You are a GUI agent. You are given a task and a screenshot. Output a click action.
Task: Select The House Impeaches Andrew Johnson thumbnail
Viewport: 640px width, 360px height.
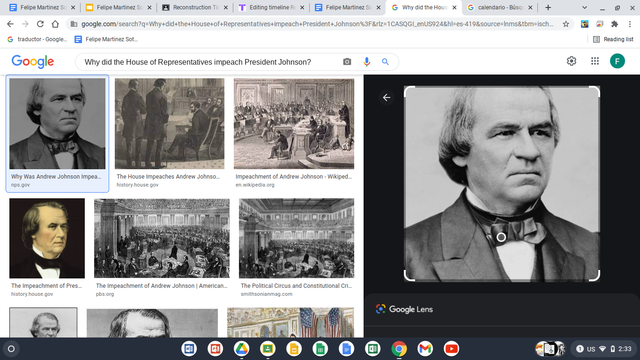tap(169, 124)
